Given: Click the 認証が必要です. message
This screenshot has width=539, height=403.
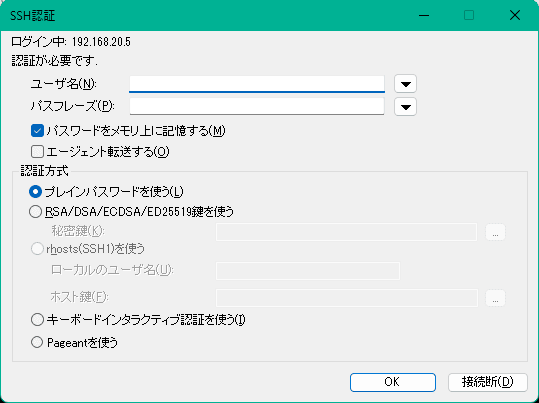Looking at the screenshot, I should click(55, 61).
